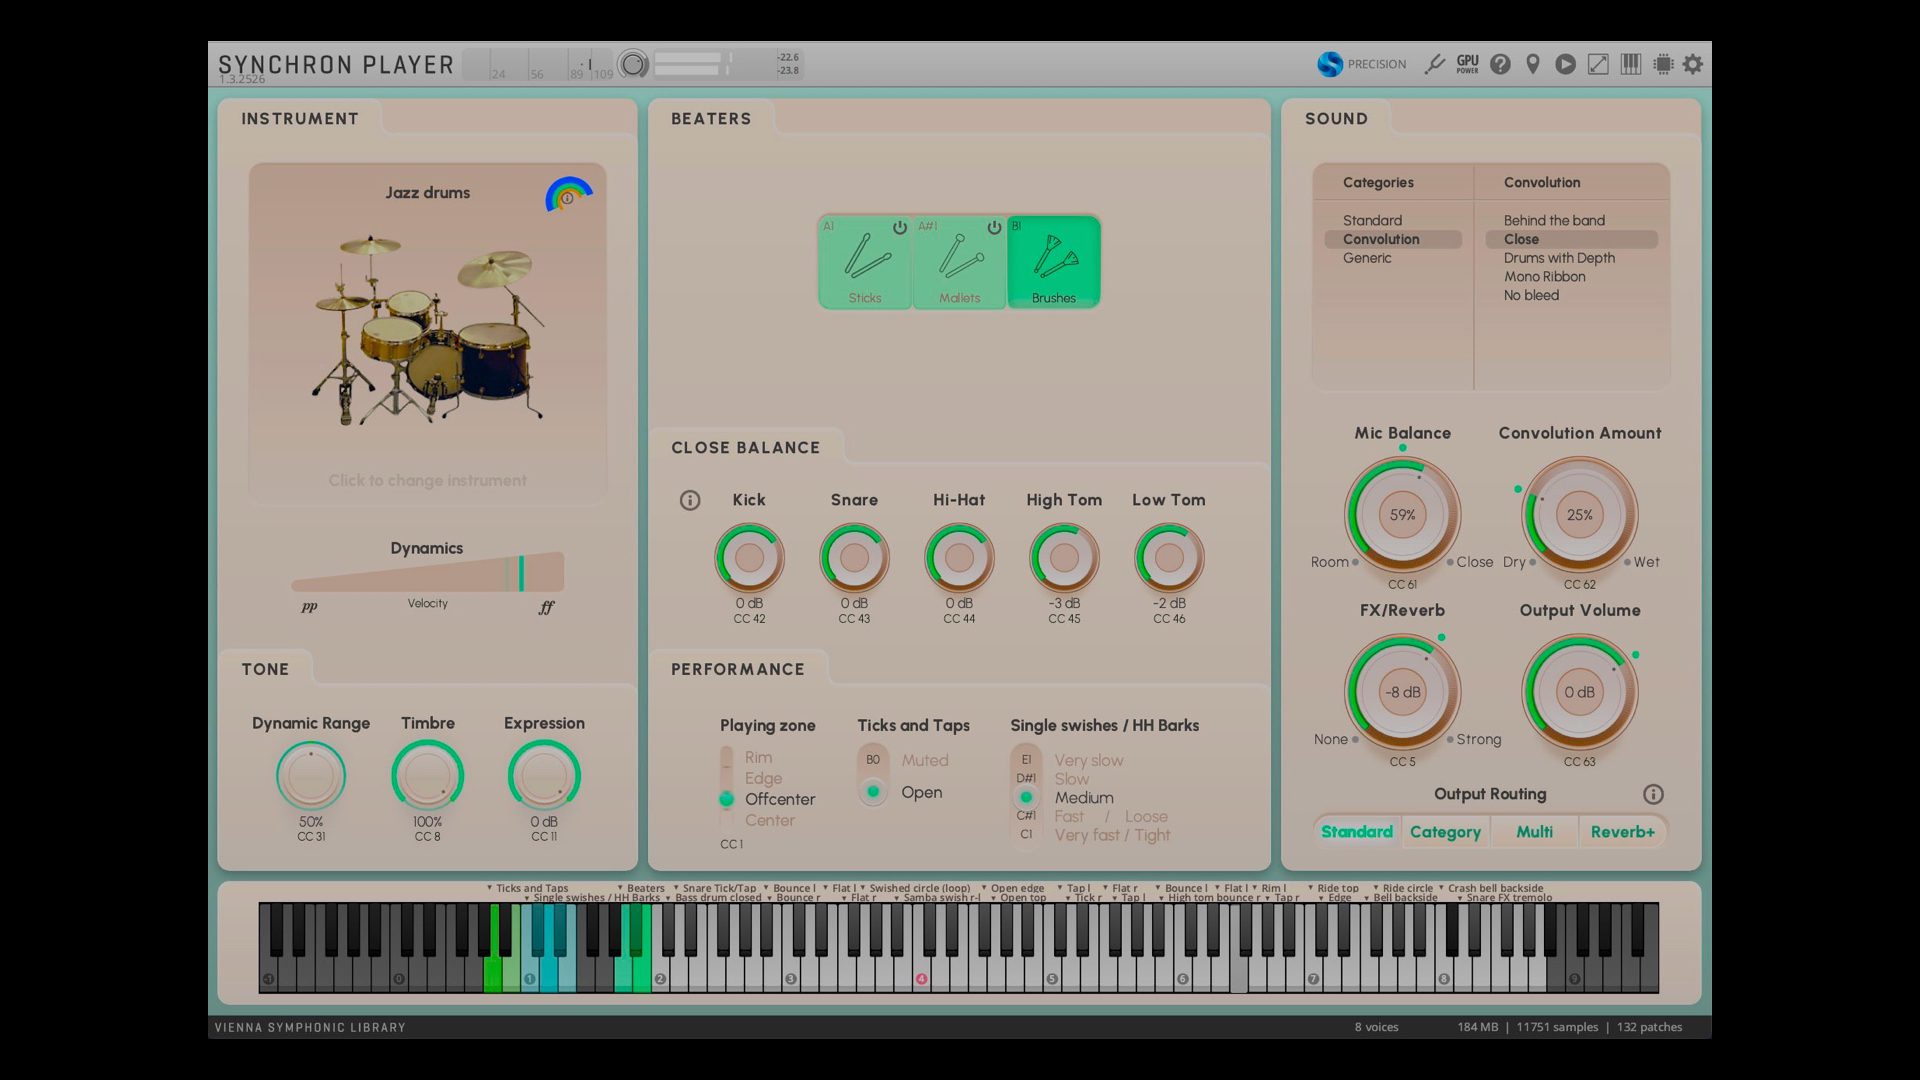This screenshot has width=1920, height=1080.
Task: Select the Brushes beater
Action: tap(1054, 262)
